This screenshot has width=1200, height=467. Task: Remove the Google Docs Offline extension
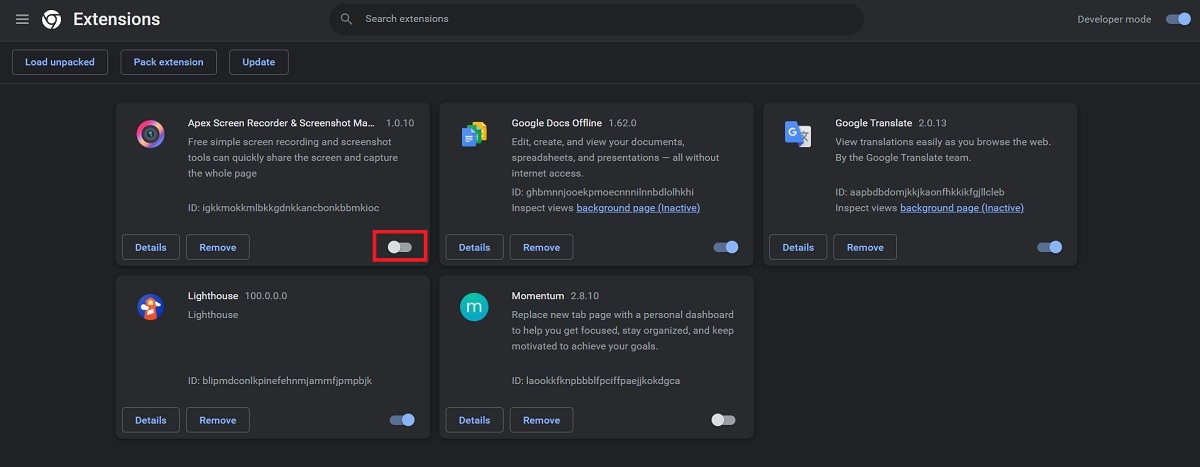pyautogui.click(x=542, y=247)
